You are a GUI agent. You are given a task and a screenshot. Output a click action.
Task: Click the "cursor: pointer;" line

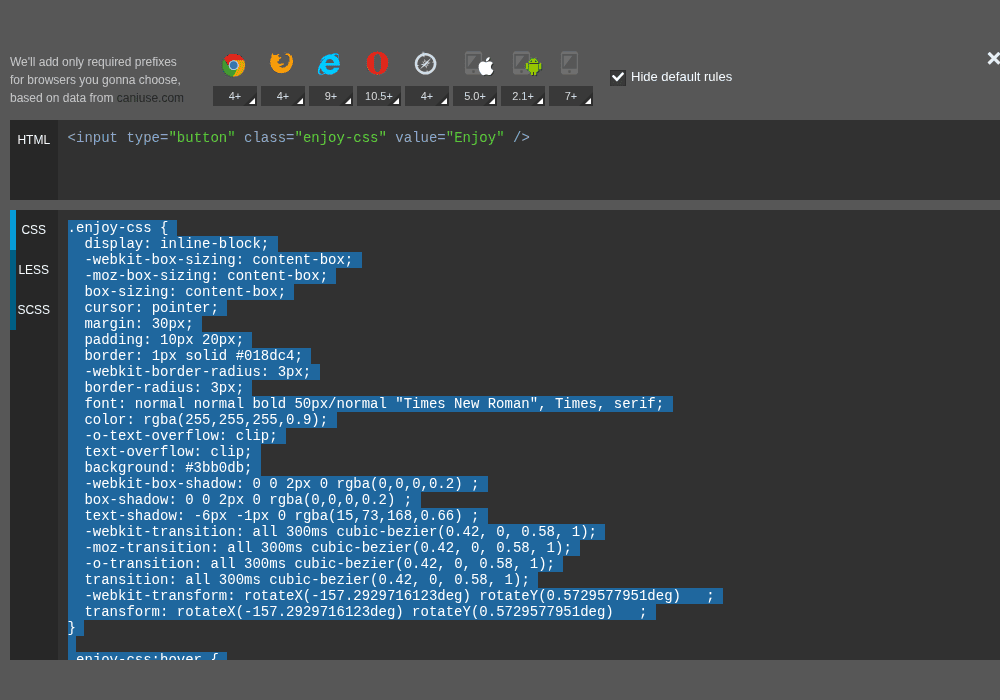click(151, 307)
